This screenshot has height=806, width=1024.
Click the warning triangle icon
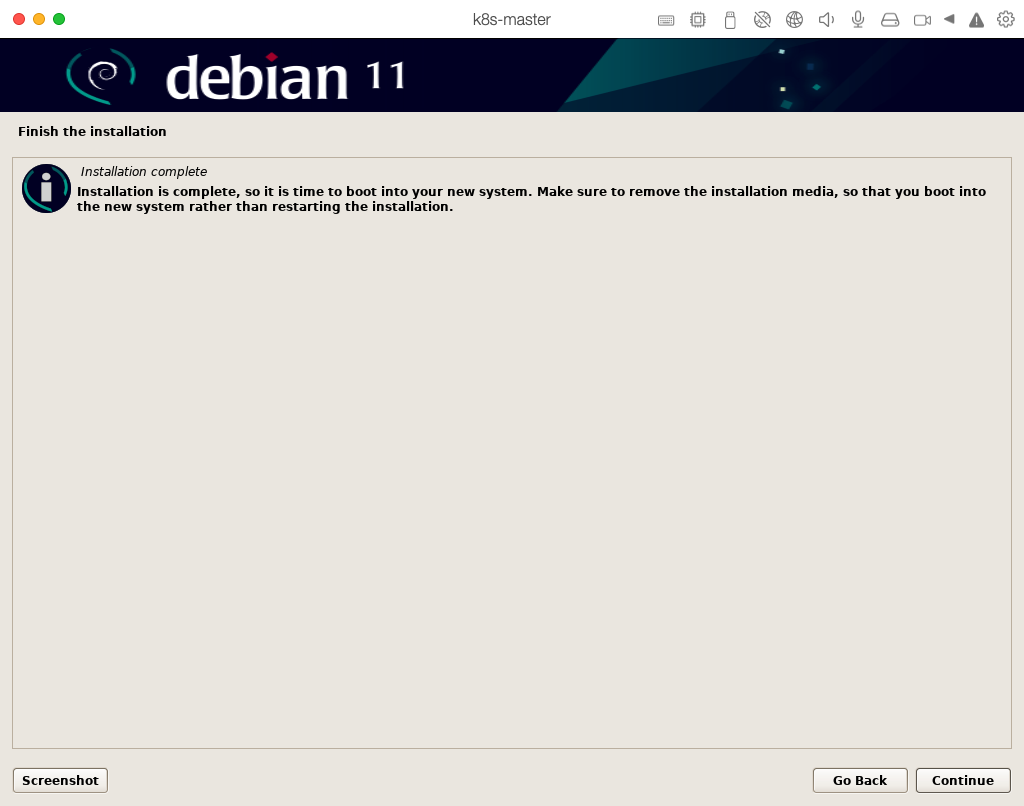976,20
